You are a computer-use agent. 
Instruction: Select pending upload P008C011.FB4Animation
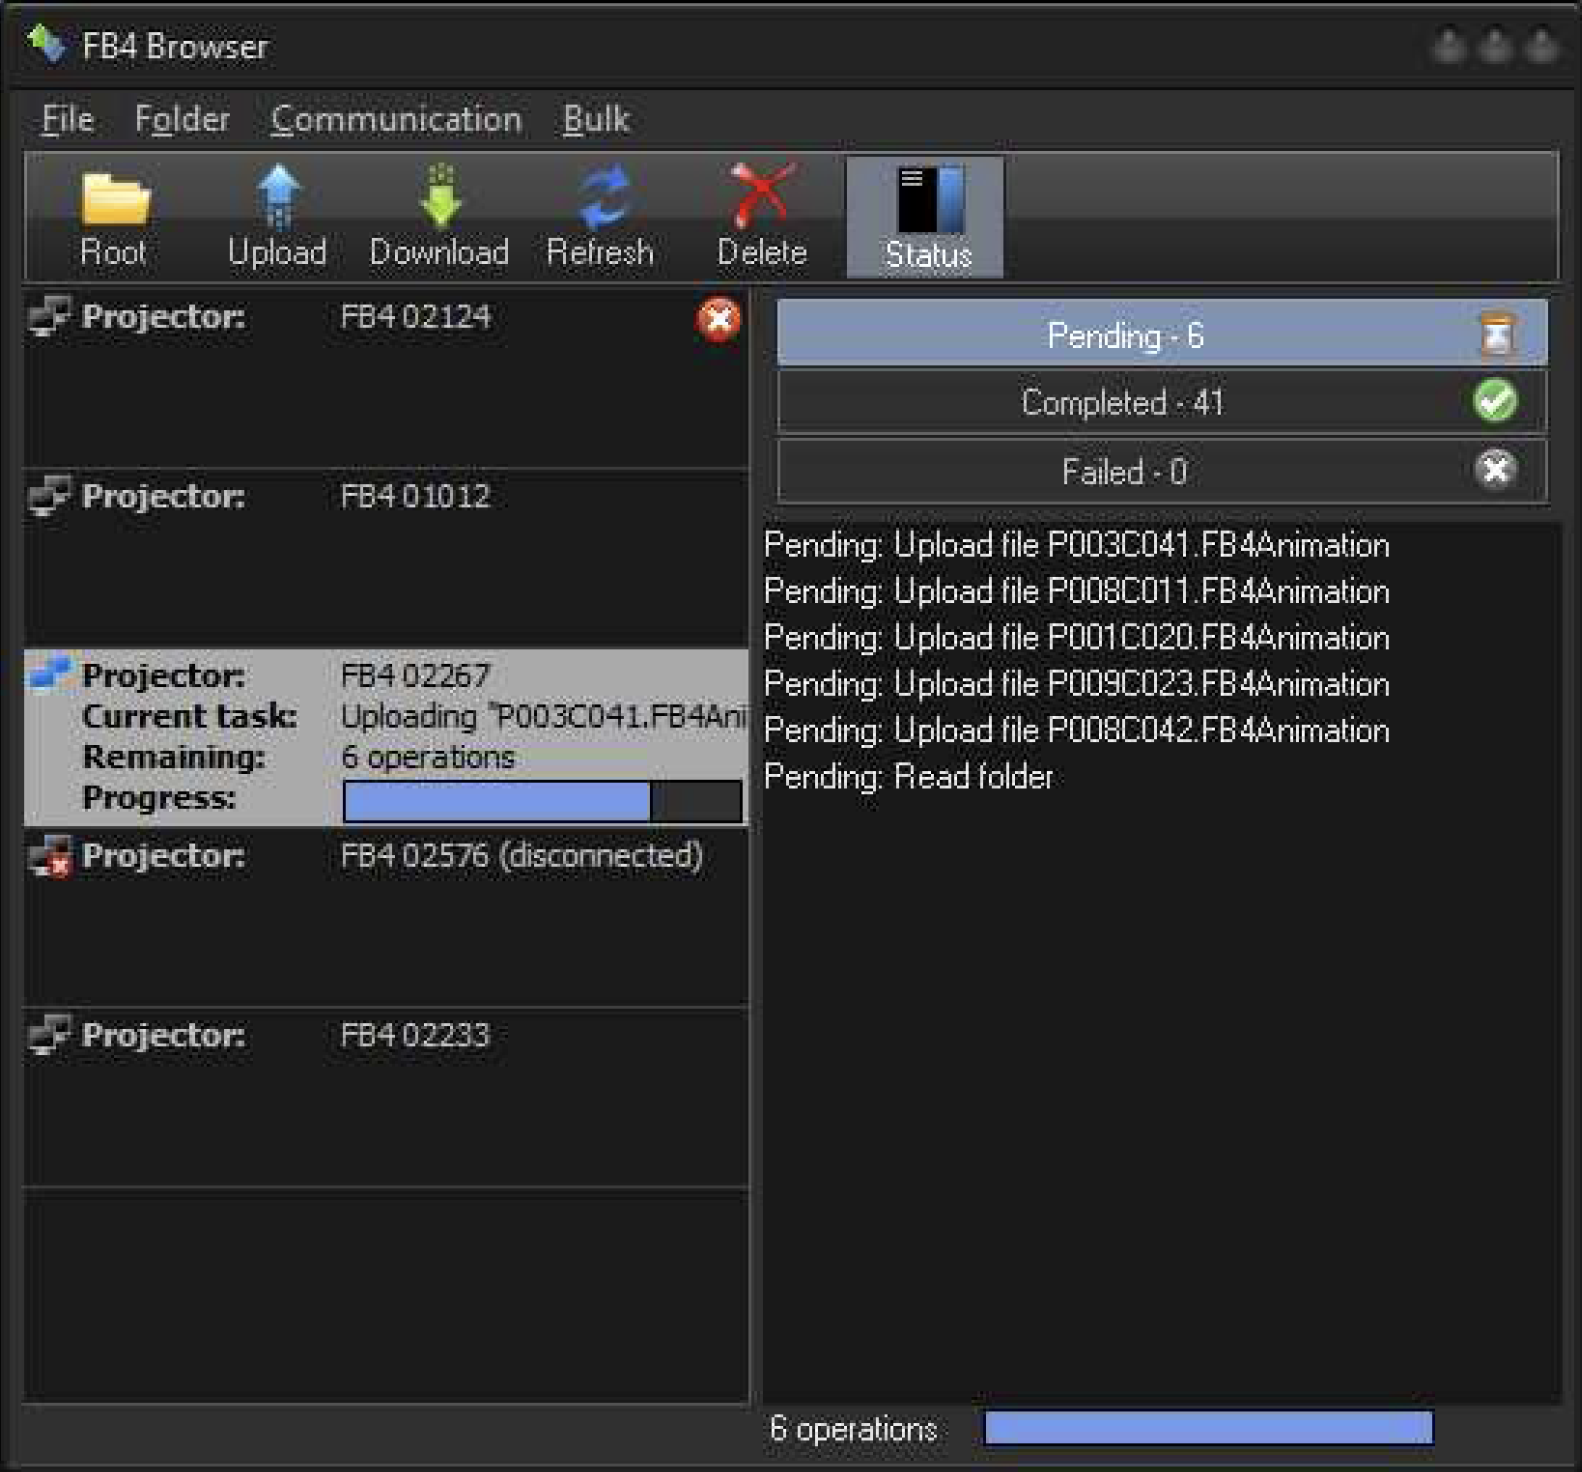pos(1077,591)
